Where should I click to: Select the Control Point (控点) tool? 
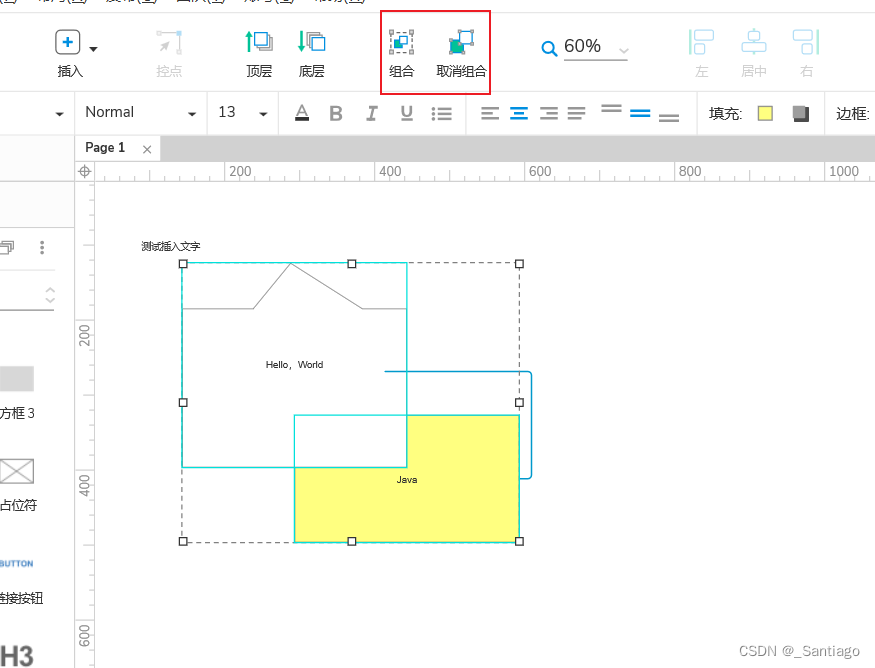click(169, 54)
